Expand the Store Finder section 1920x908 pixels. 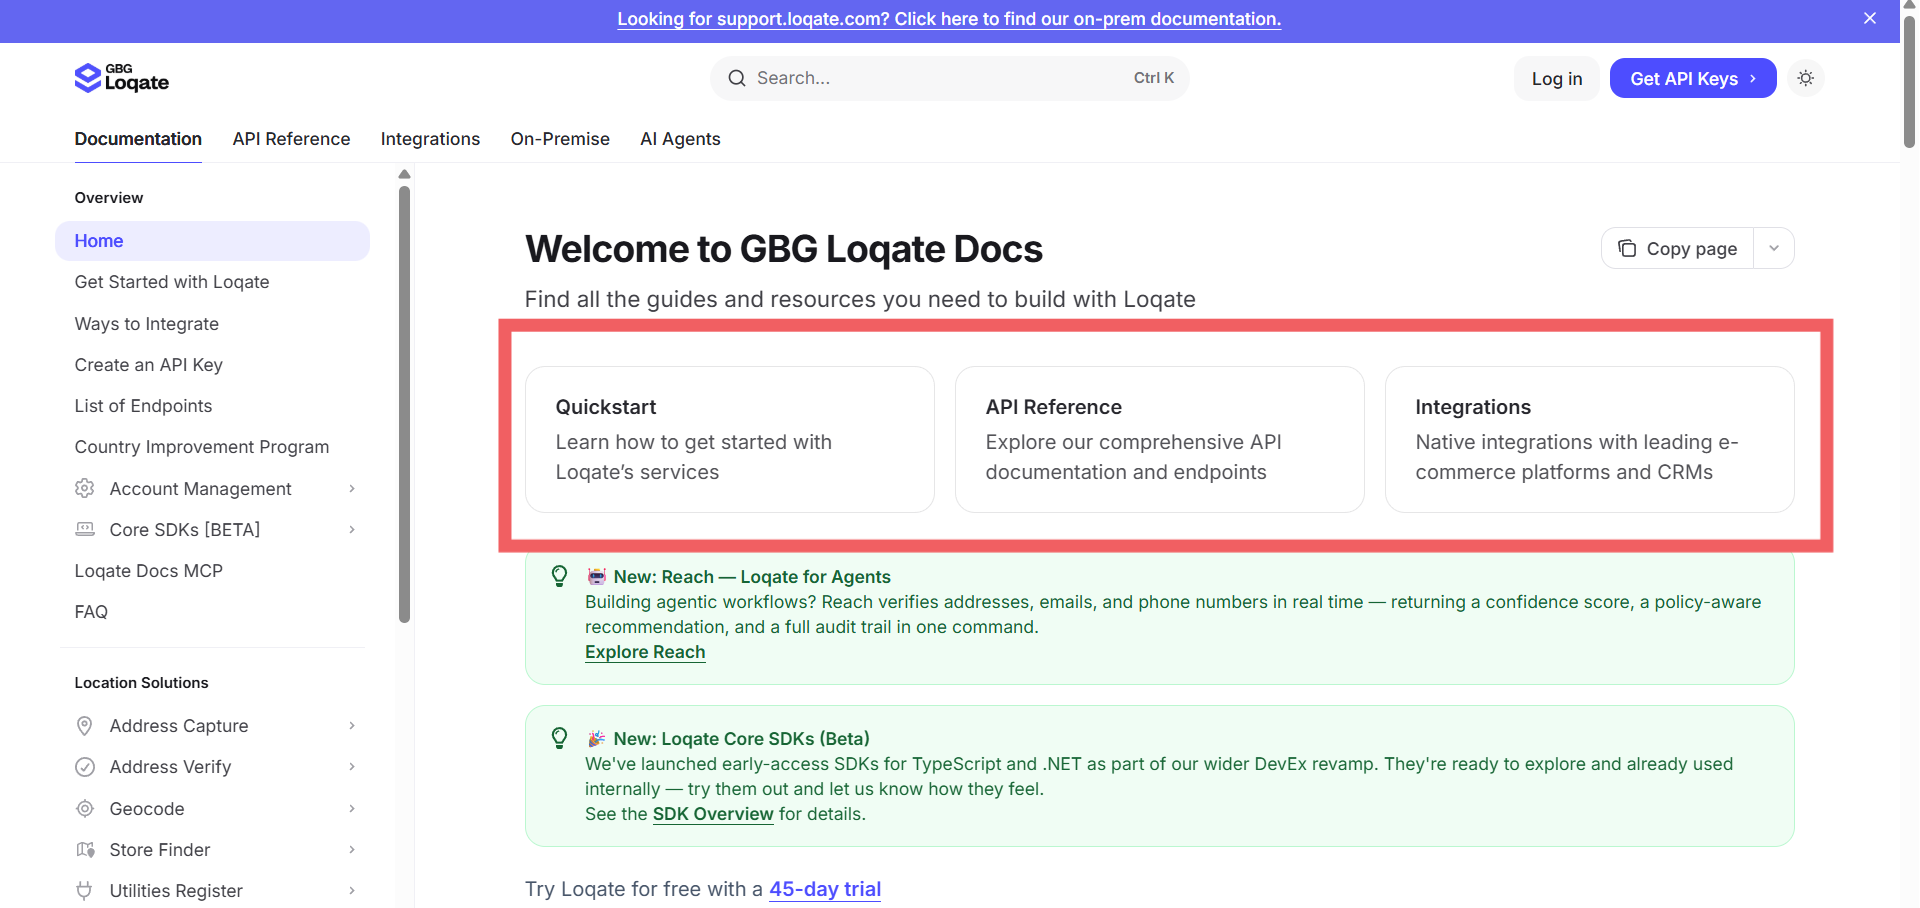coord(352,849)
